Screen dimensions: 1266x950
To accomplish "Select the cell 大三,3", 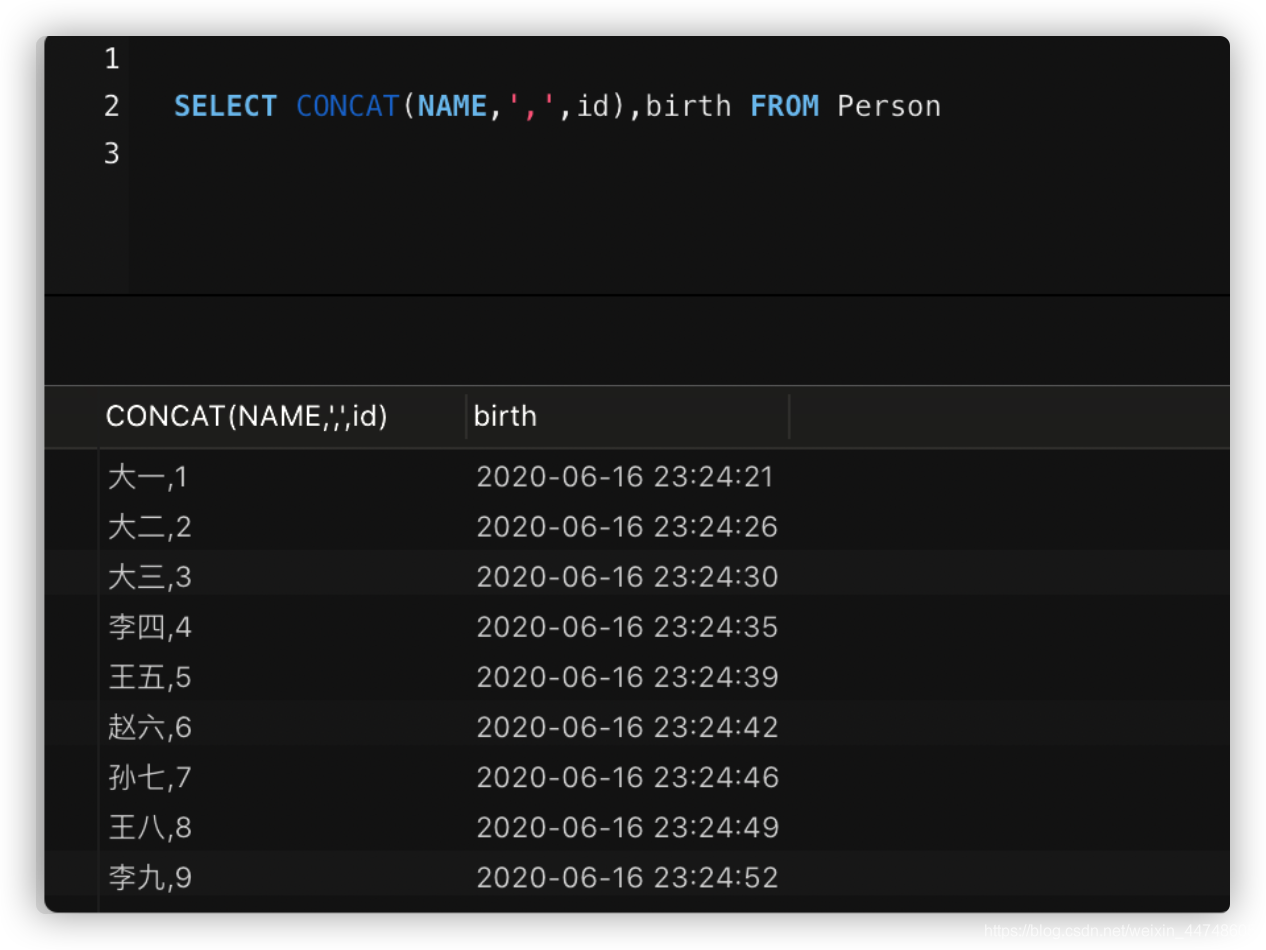I will 150,577.
